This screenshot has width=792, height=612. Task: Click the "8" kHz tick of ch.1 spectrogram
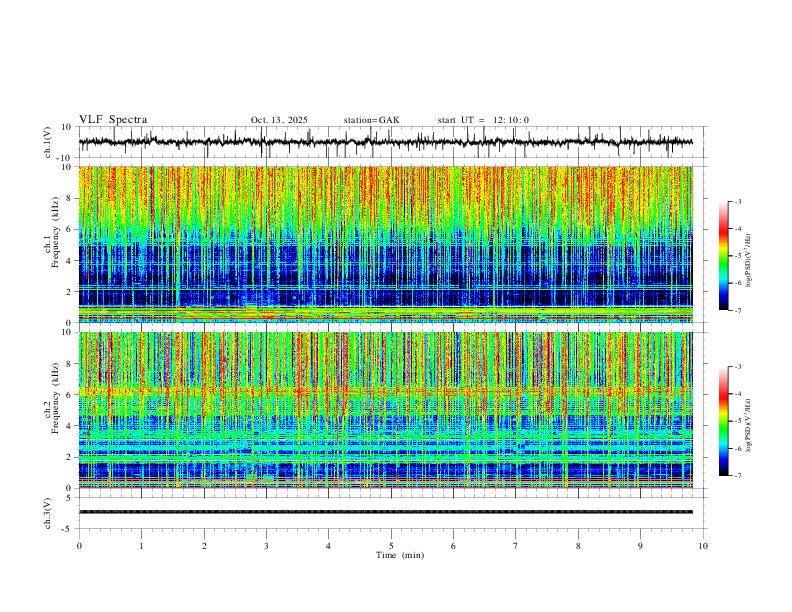coord(70,198)
